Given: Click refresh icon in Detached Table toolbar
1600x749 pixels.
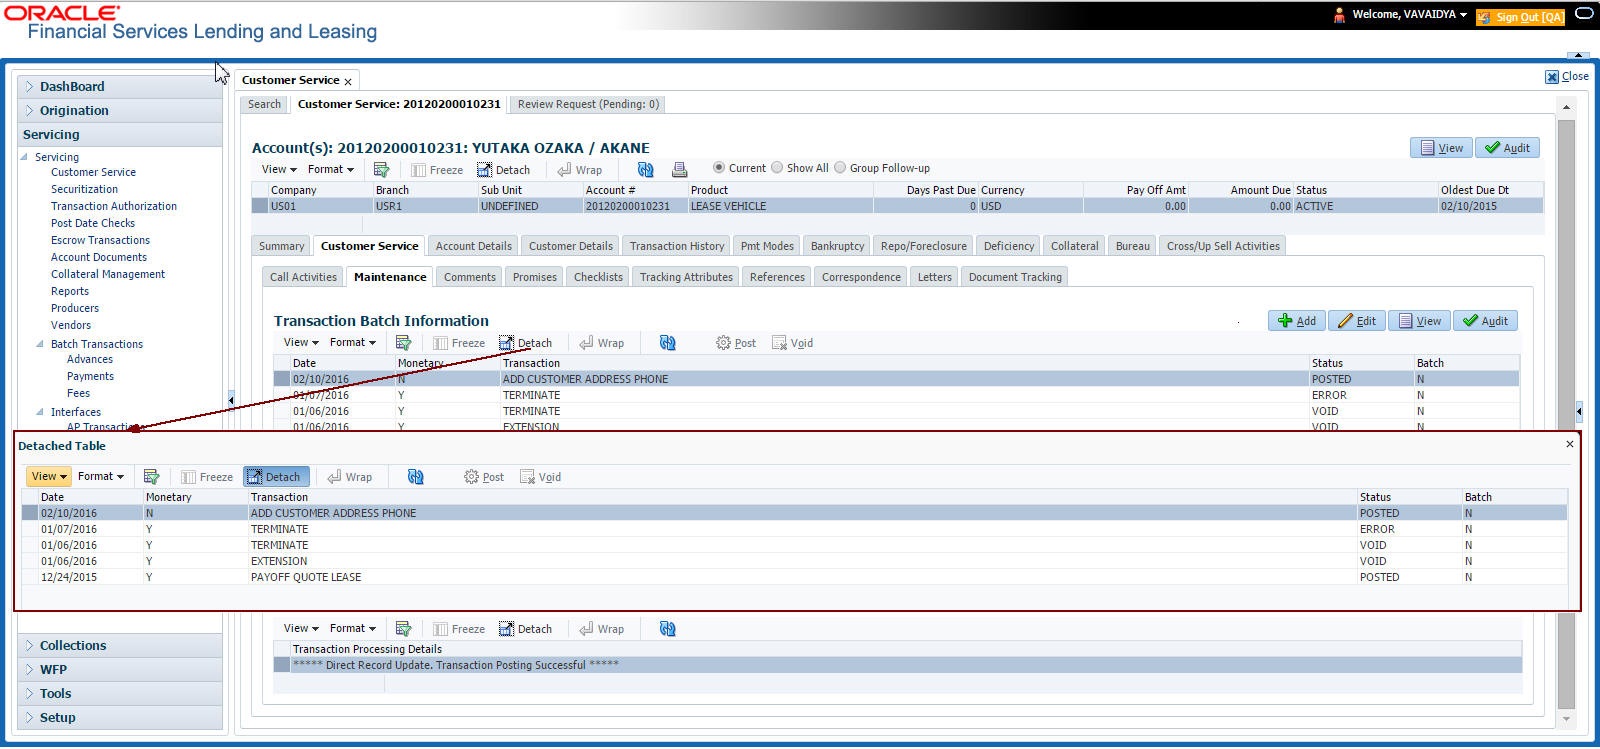Looking at the screenshot, I should 415,477.
